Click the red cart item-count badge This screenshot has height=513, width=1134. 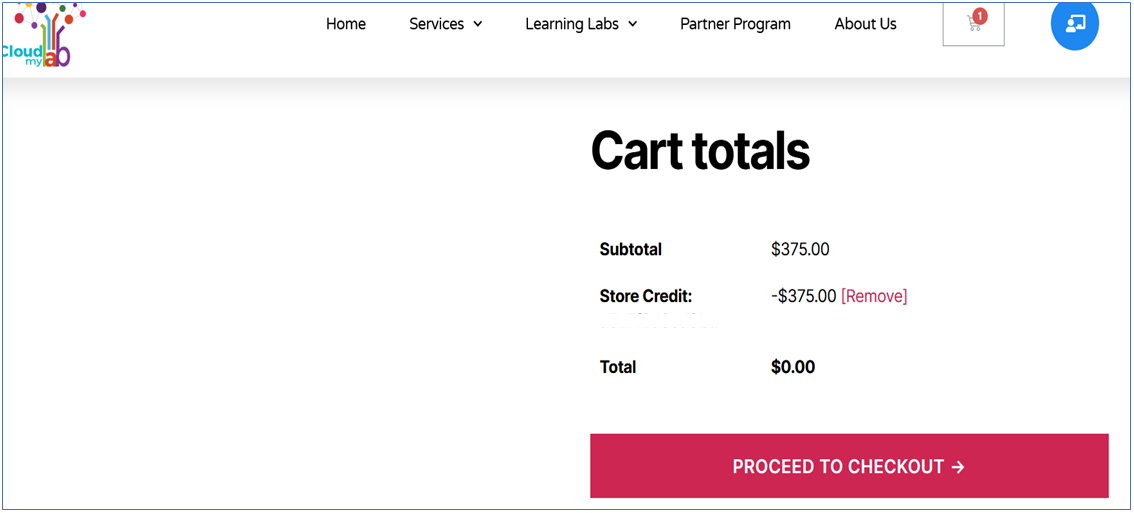[980, 16]
